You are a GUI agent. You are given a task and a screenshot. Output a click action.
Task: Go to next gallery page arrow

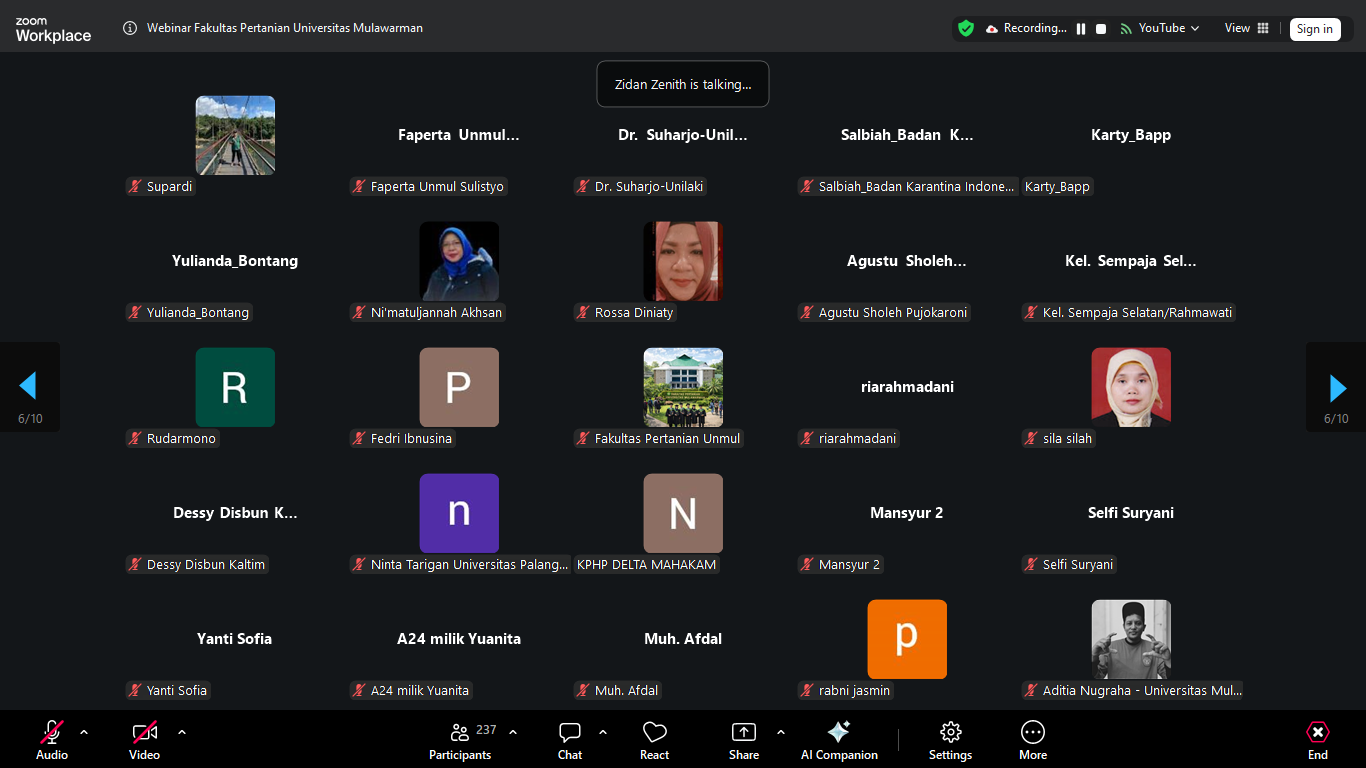[1337, 387]
